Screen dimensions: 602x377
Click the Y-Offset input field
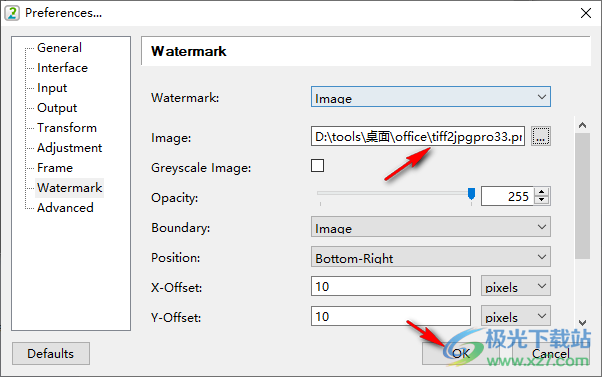tap(391, 316)
